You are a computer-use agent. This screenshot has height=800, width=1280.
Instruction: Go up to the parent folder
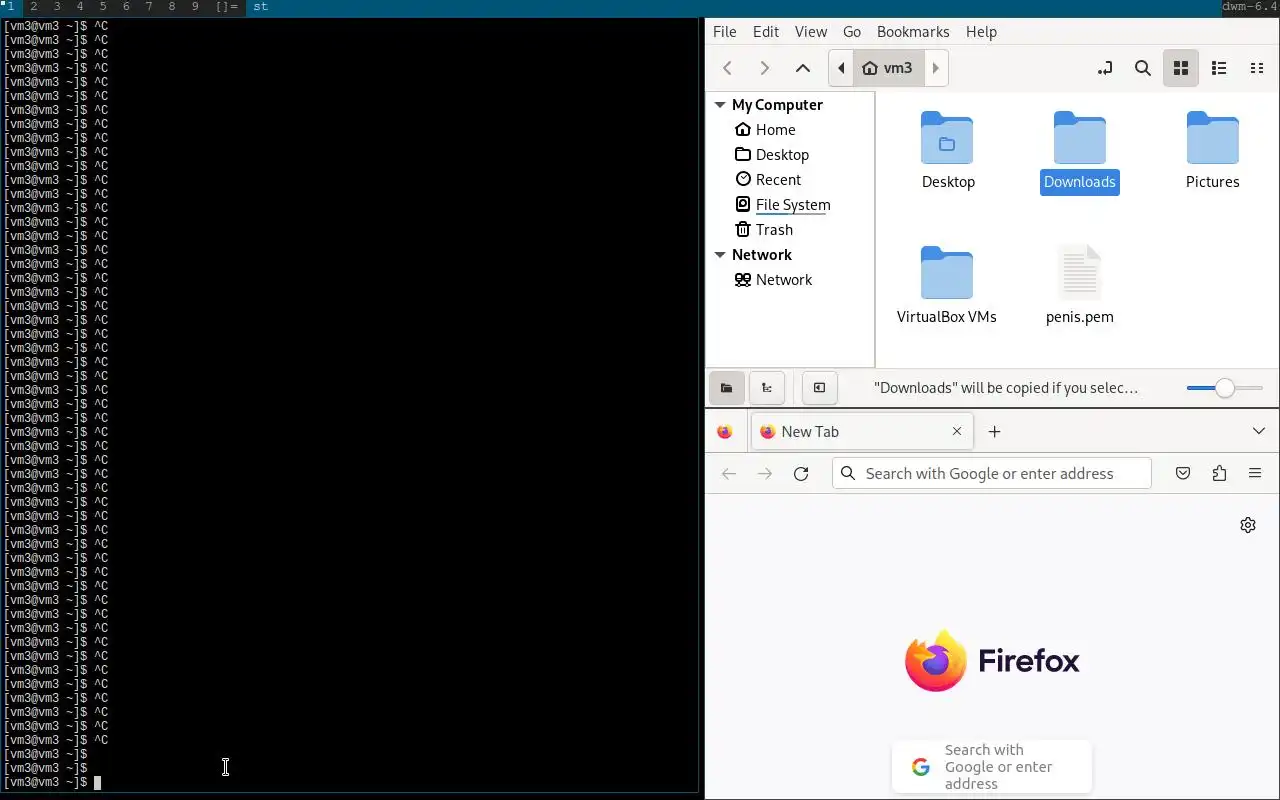[802, 68]
